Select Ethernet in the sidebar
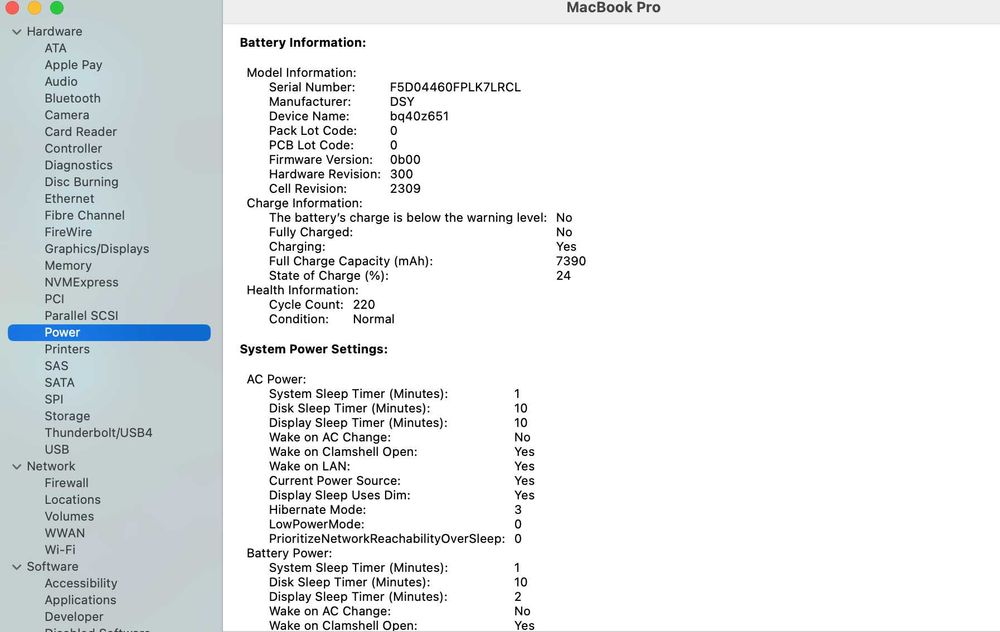Screen dimensions: 1000x632 [70, 198]
